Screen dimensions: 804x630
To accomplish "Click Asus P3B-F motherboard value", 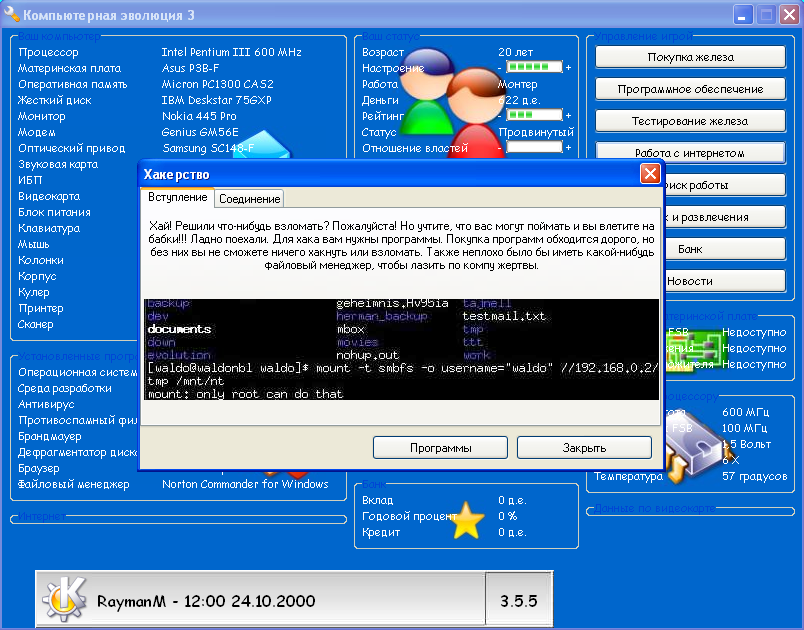I will [190, 68].
